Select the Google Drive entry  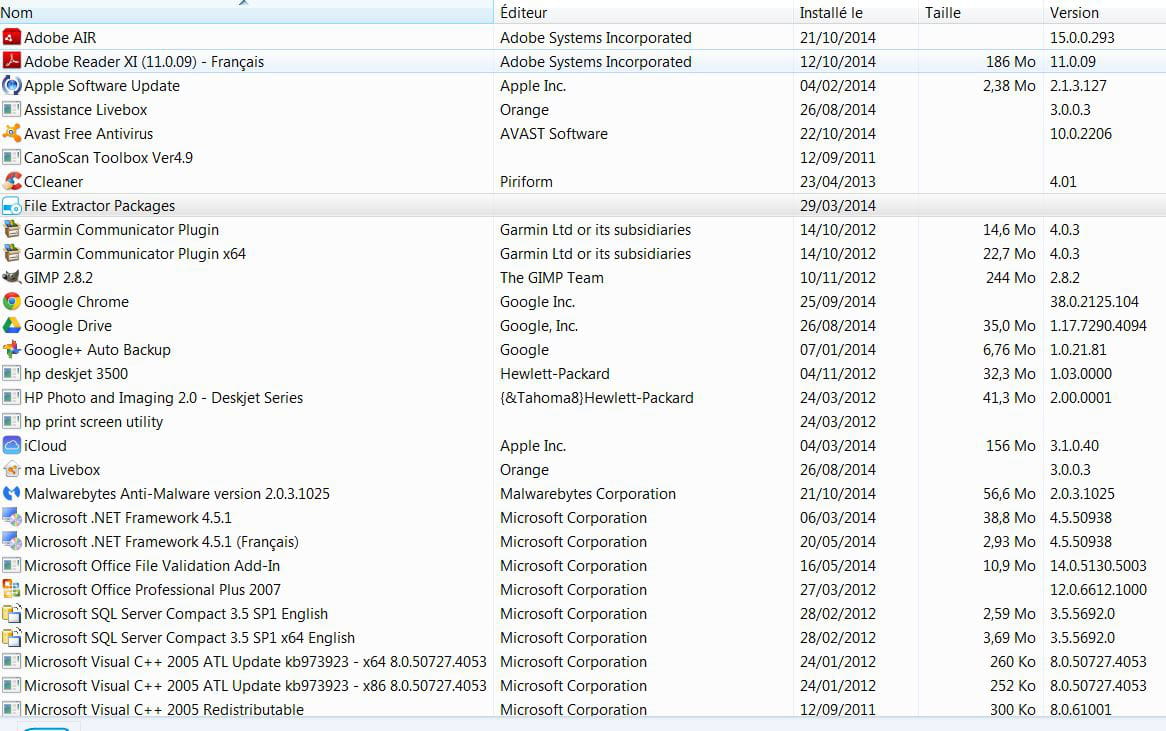pyautogui.click(x=68, y=326)
